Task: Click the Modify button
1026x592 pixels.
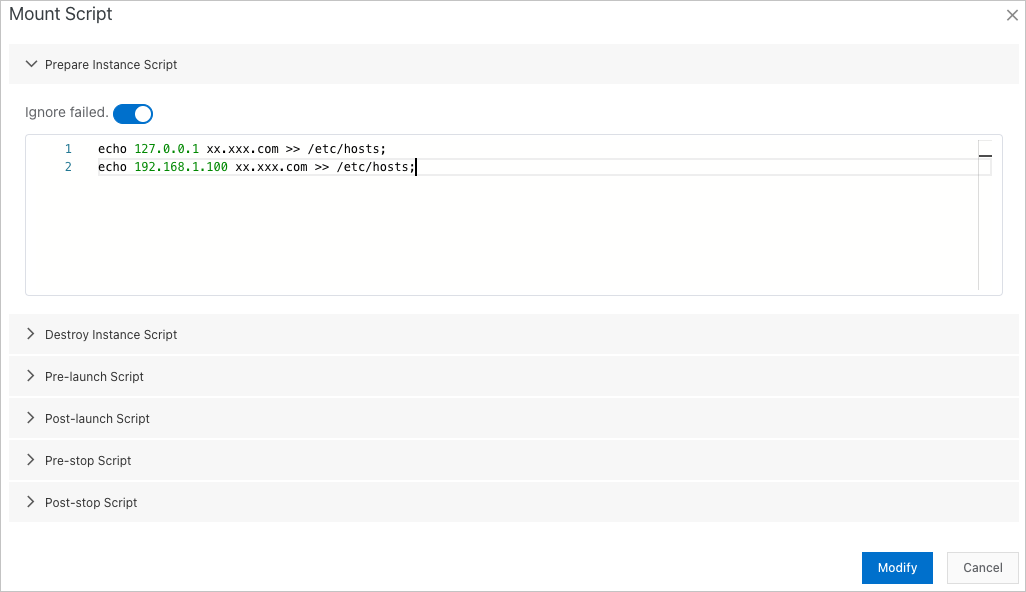Action: [x=897, y=567]
